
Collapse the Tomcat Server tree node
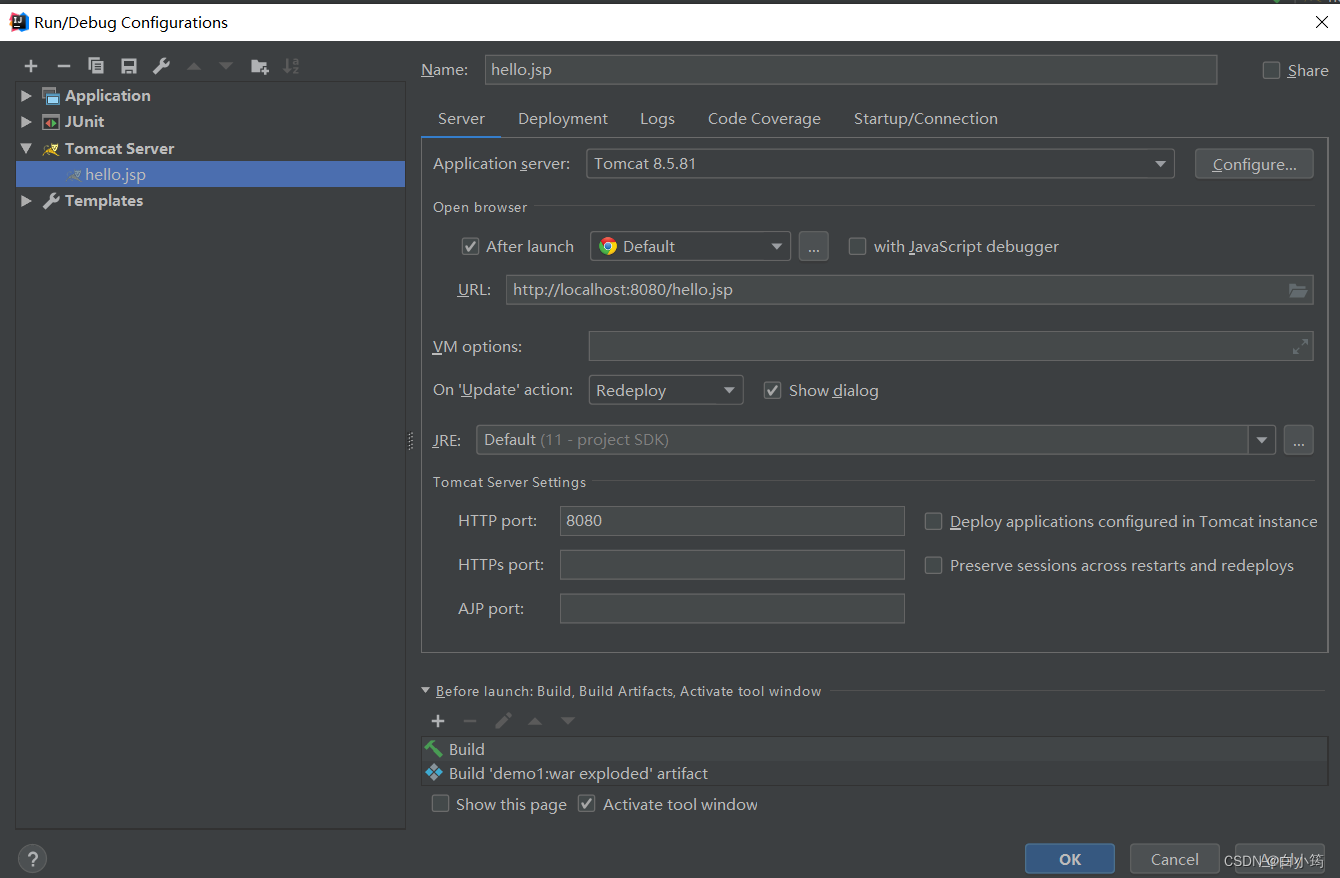tap(26, 148)
